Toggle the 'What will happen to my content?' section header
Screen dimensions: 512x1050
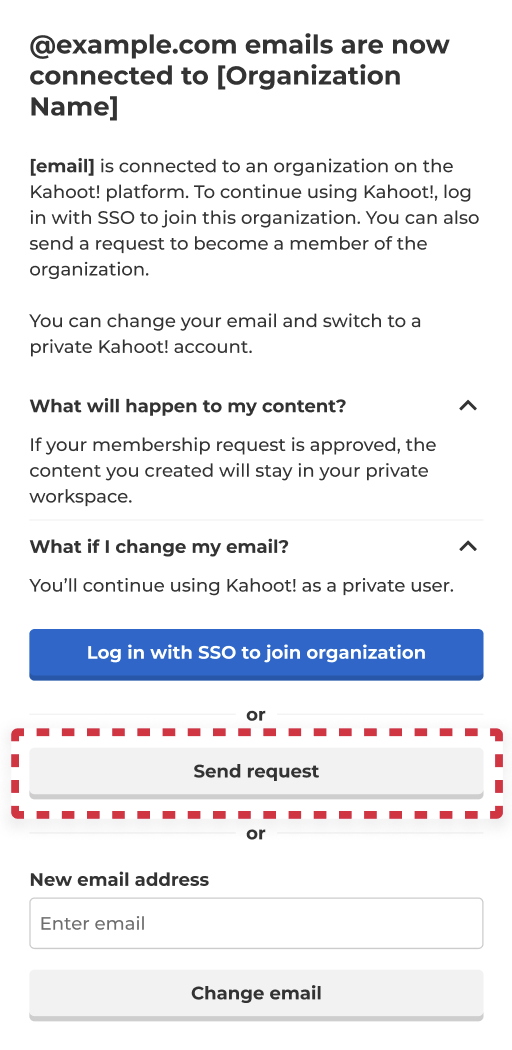(256, 406)
